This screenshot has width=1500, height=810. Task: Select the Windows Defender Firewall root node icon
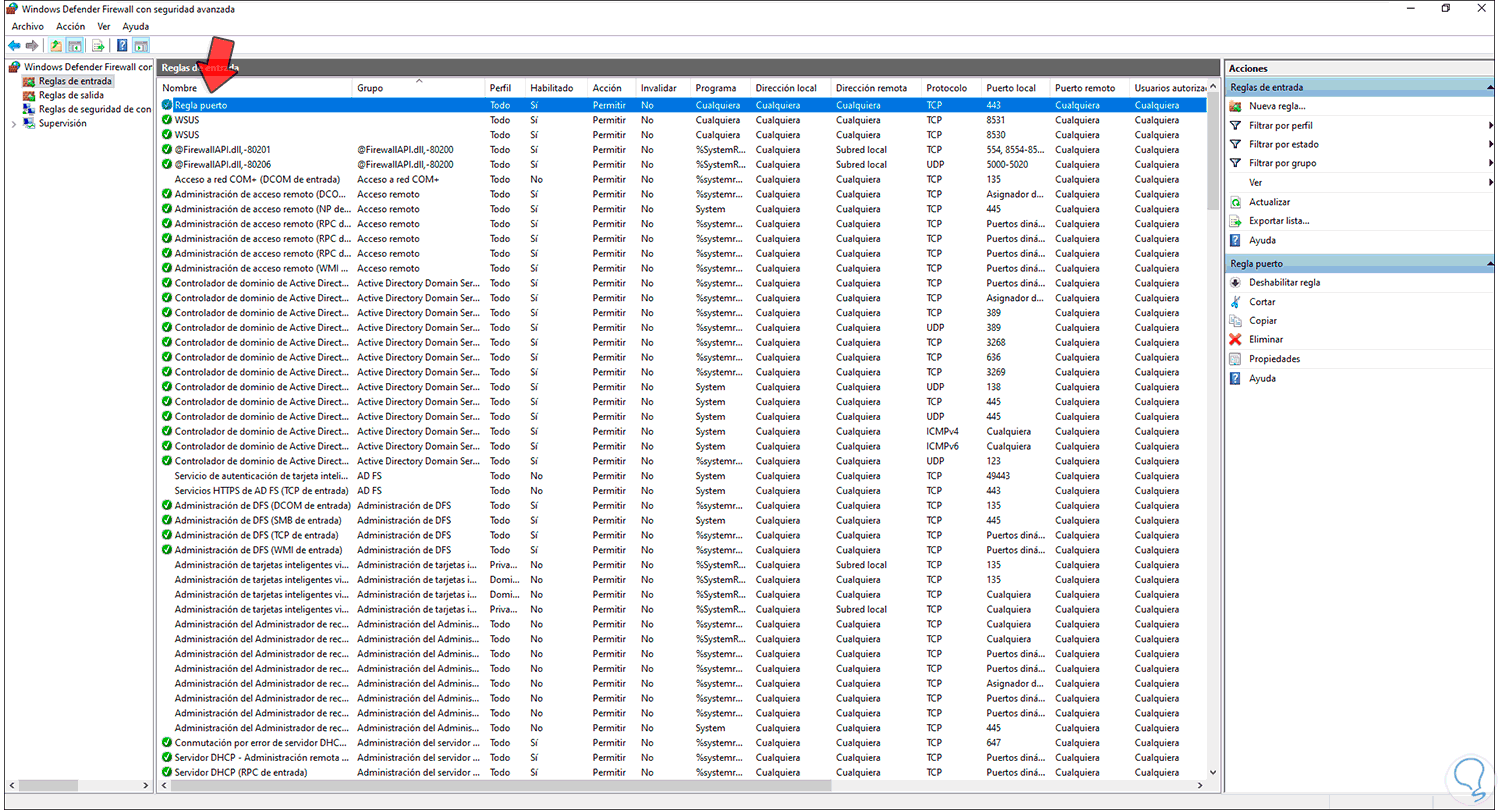point(14,67)
